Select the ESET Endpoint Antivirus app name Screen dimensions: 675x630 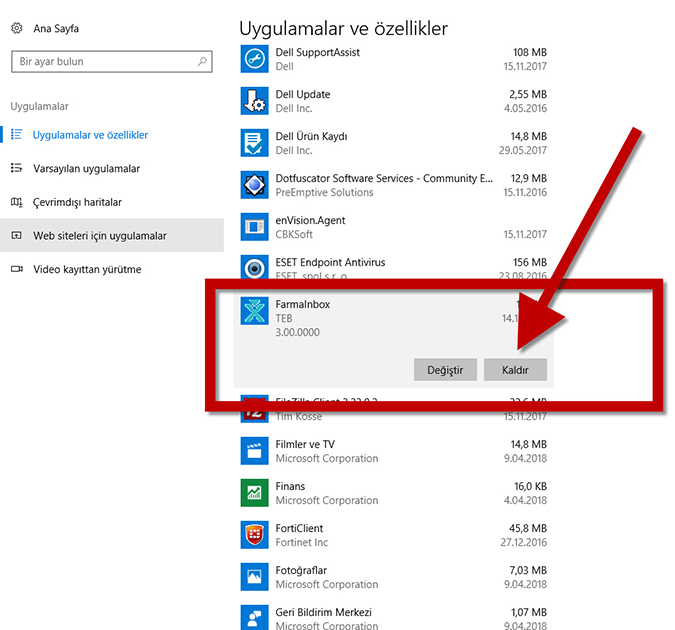[330, 262]
